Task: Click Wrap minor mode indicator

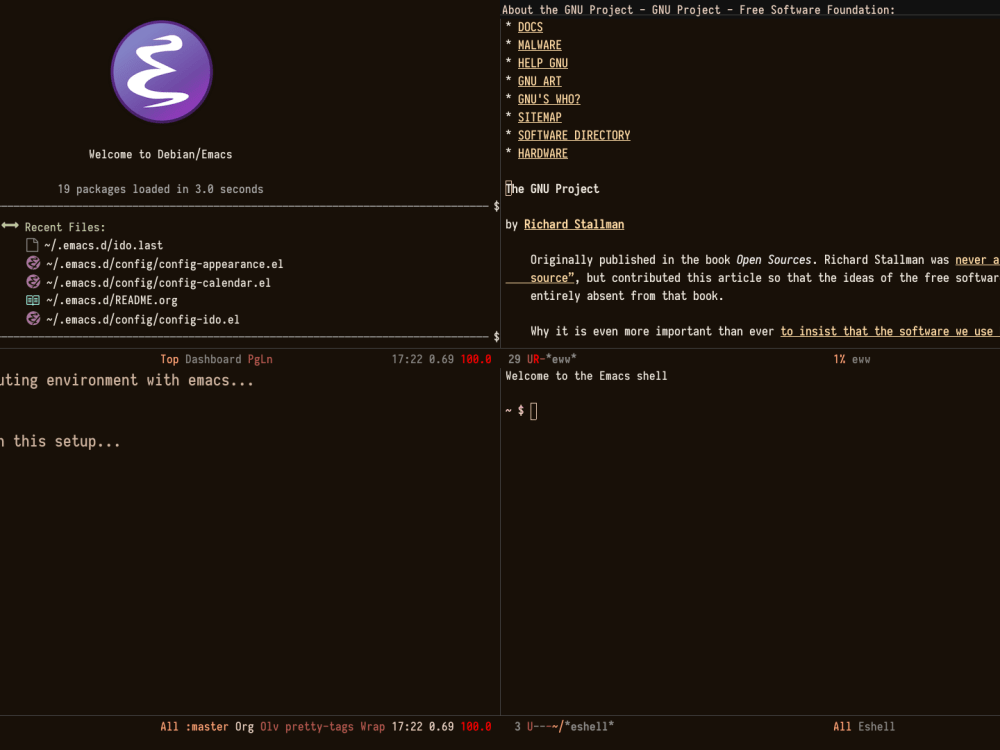Action: click(x=372, y=726)
